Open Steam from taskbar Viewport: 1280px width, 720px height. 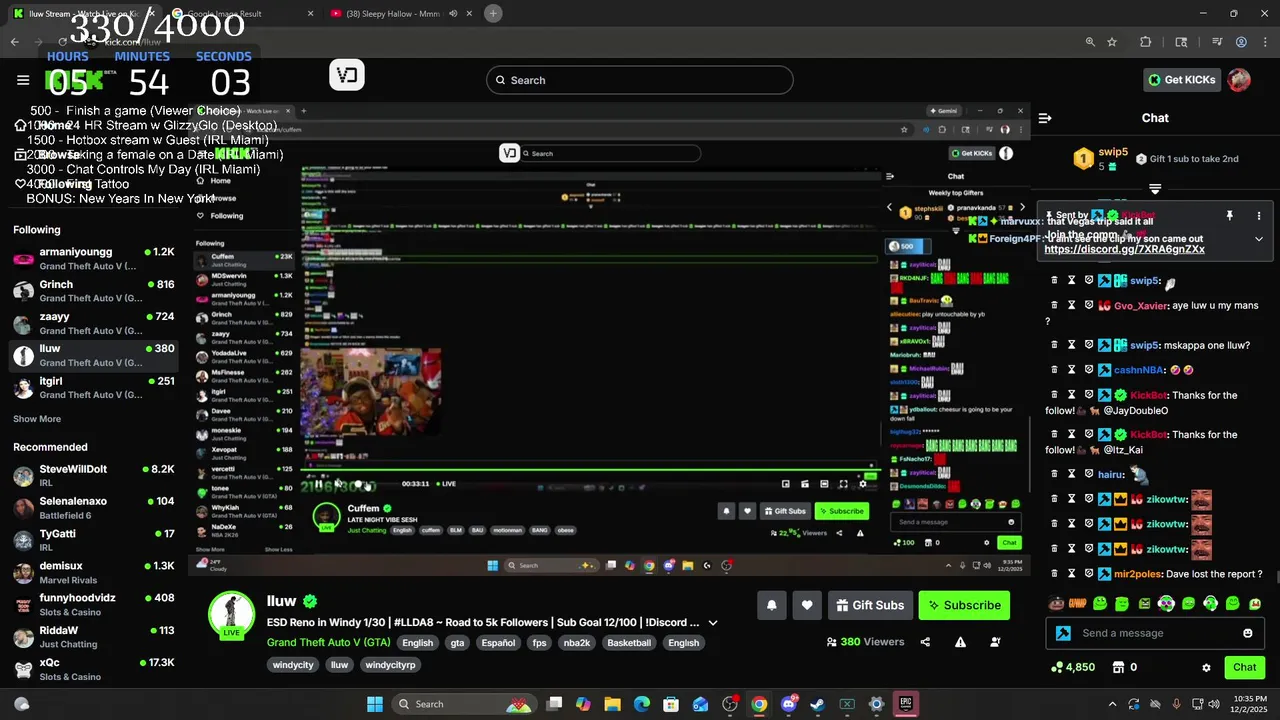tap(818, 704)
